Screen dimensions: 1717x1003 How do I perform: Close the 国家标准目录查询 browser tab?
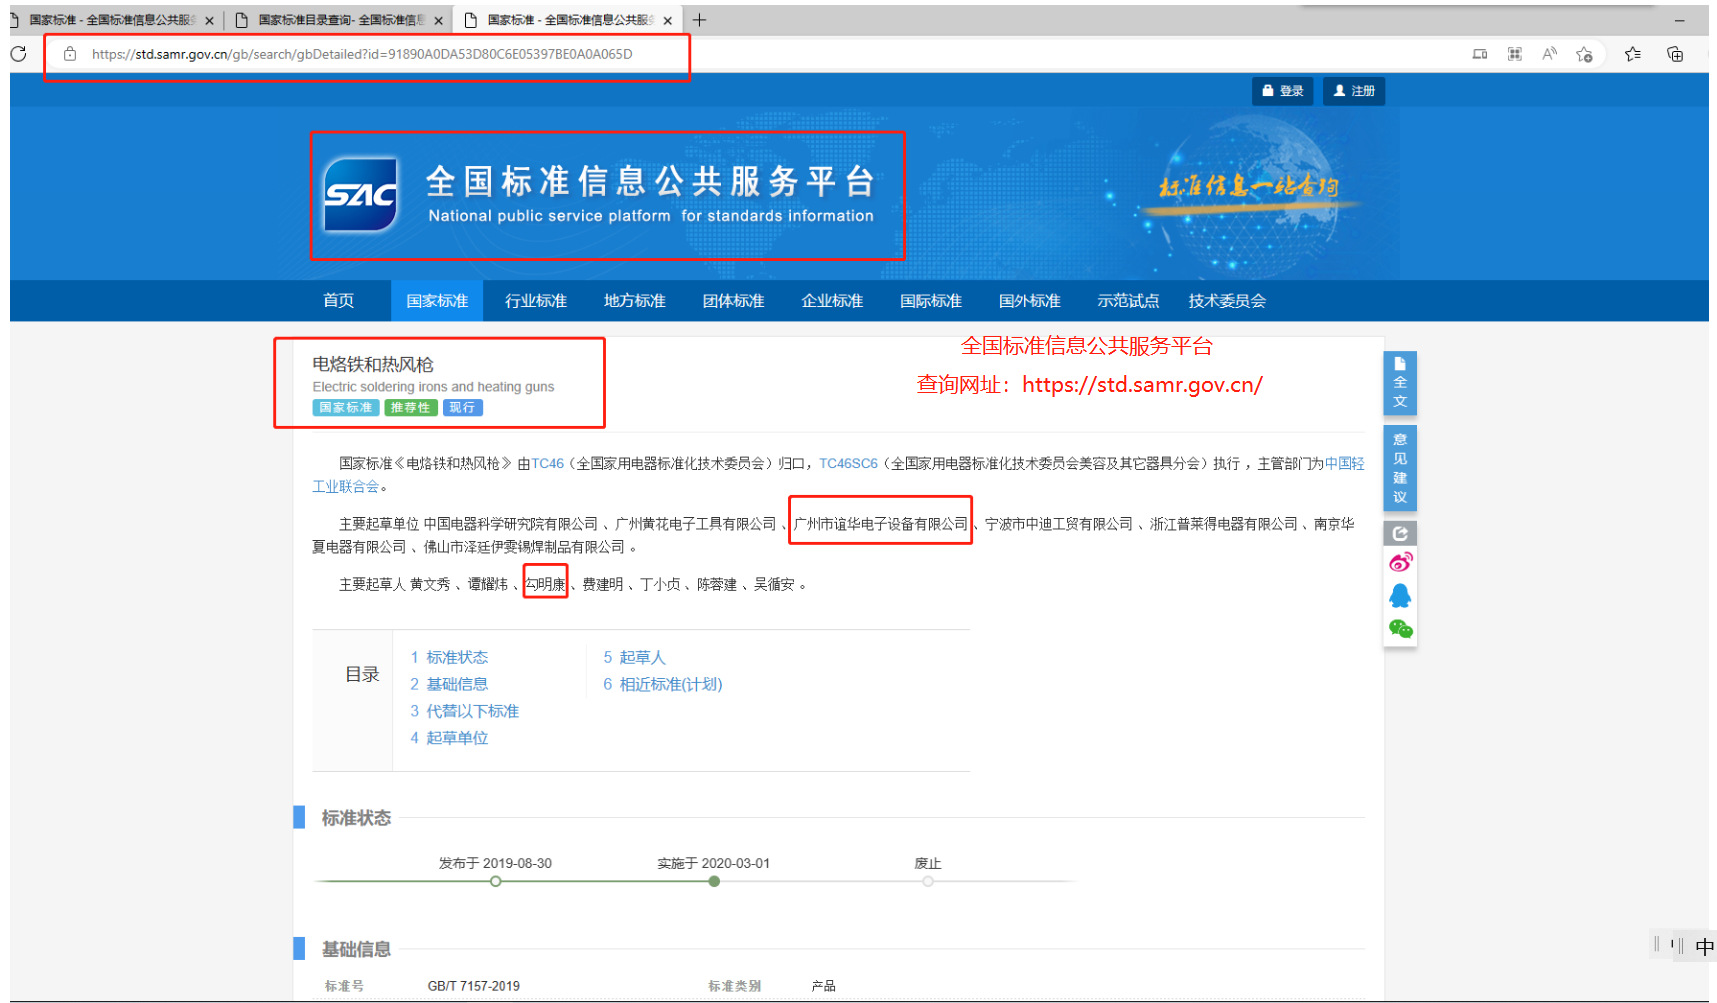[438, 20]
